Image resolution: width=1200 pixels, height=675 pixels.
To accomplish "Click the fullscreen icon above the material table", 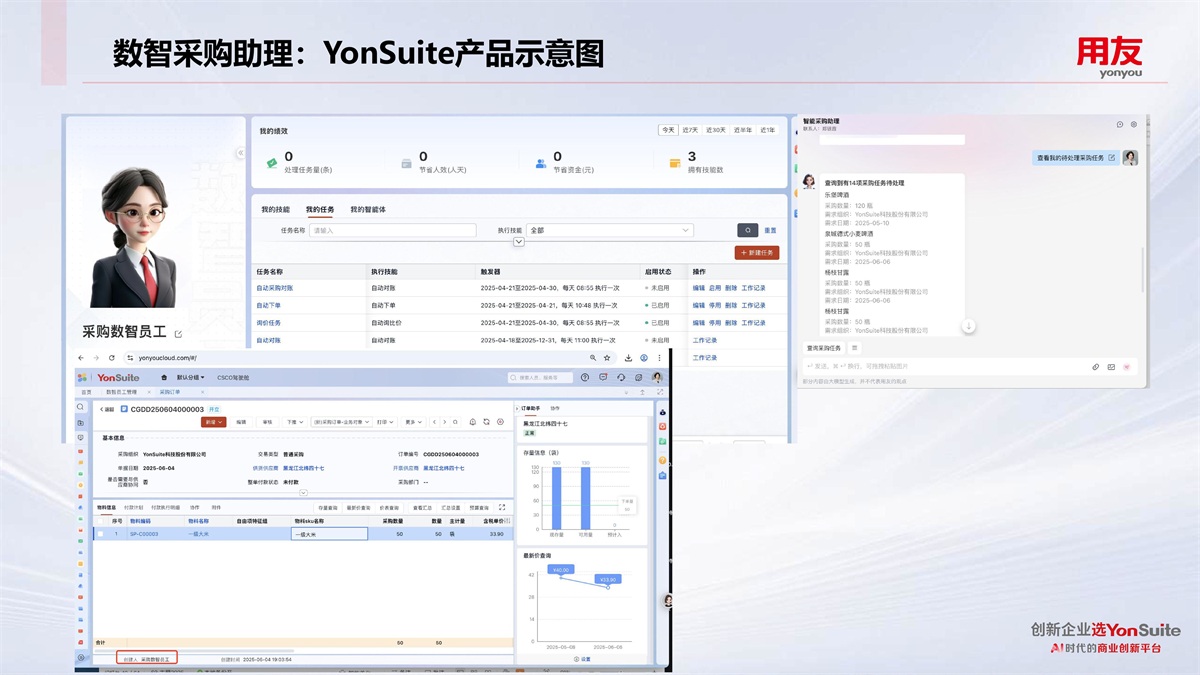I will click(502, 508).
